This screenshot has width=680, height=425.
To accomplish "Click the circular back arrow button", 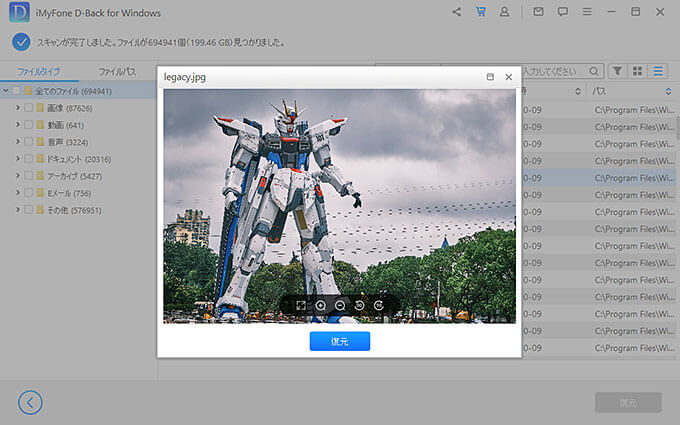I will (30, 402).
